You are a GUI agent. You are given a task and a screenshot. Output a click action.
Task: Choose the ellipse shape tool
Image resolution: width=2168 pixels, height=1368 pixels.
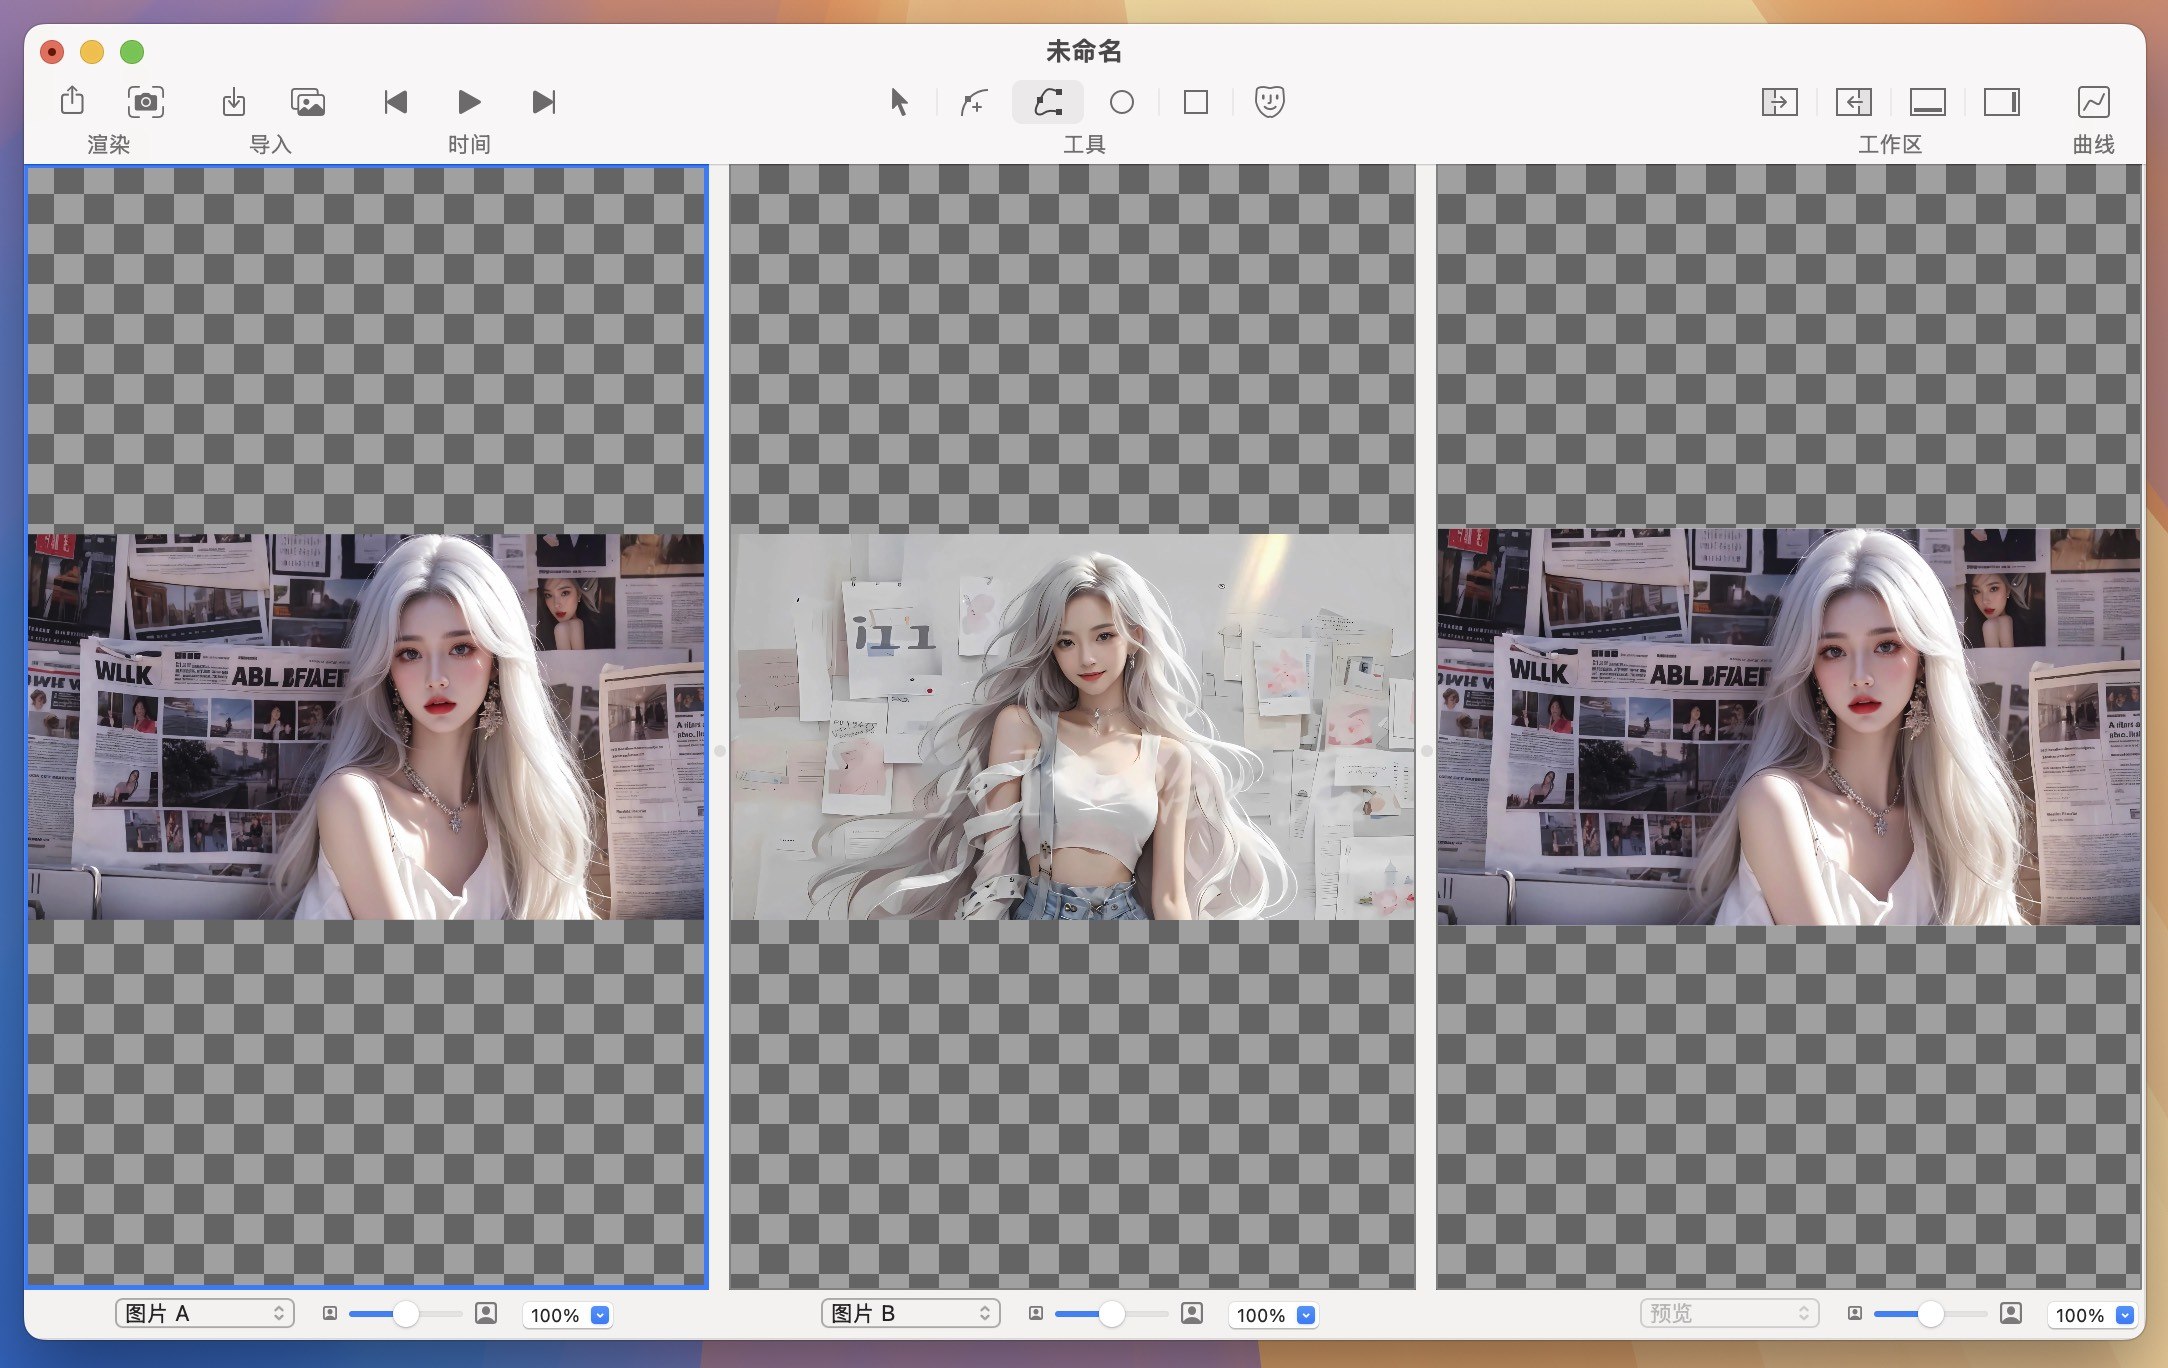1122,102
